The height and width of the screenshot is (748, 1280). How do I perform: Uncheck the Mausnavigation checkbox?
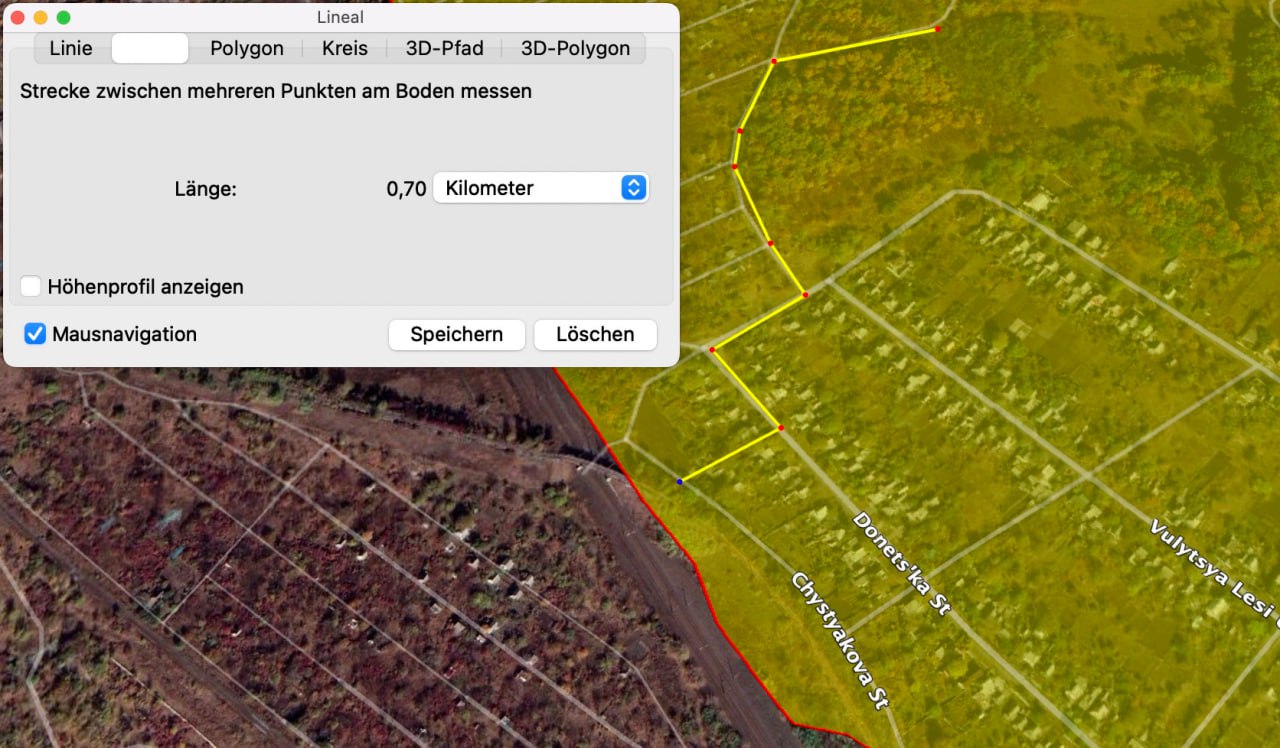(35, 334)
